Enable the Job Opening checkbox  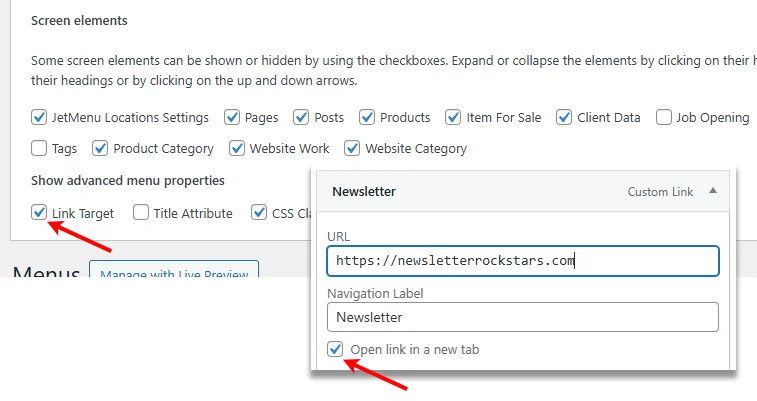664,117
